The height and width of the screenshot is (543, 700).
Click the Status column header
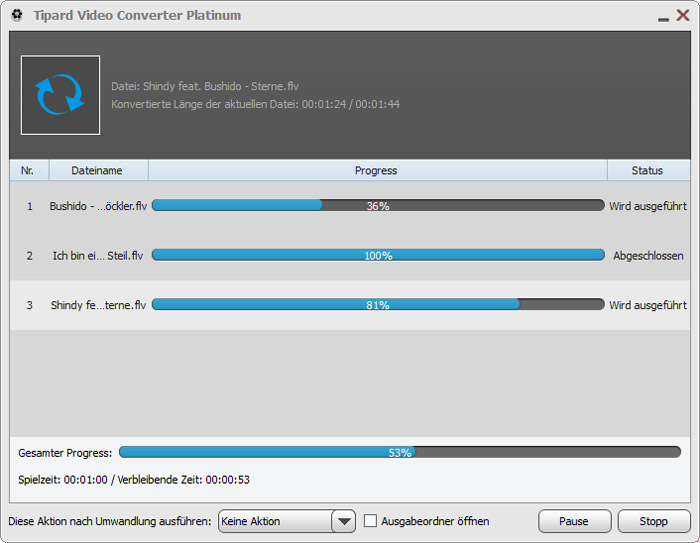(649, 170)
